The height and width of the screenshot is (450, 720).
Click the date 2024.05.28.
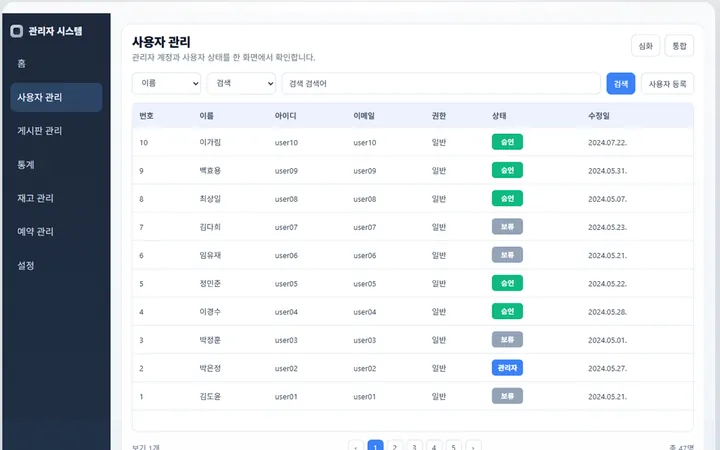click(608, 312)
